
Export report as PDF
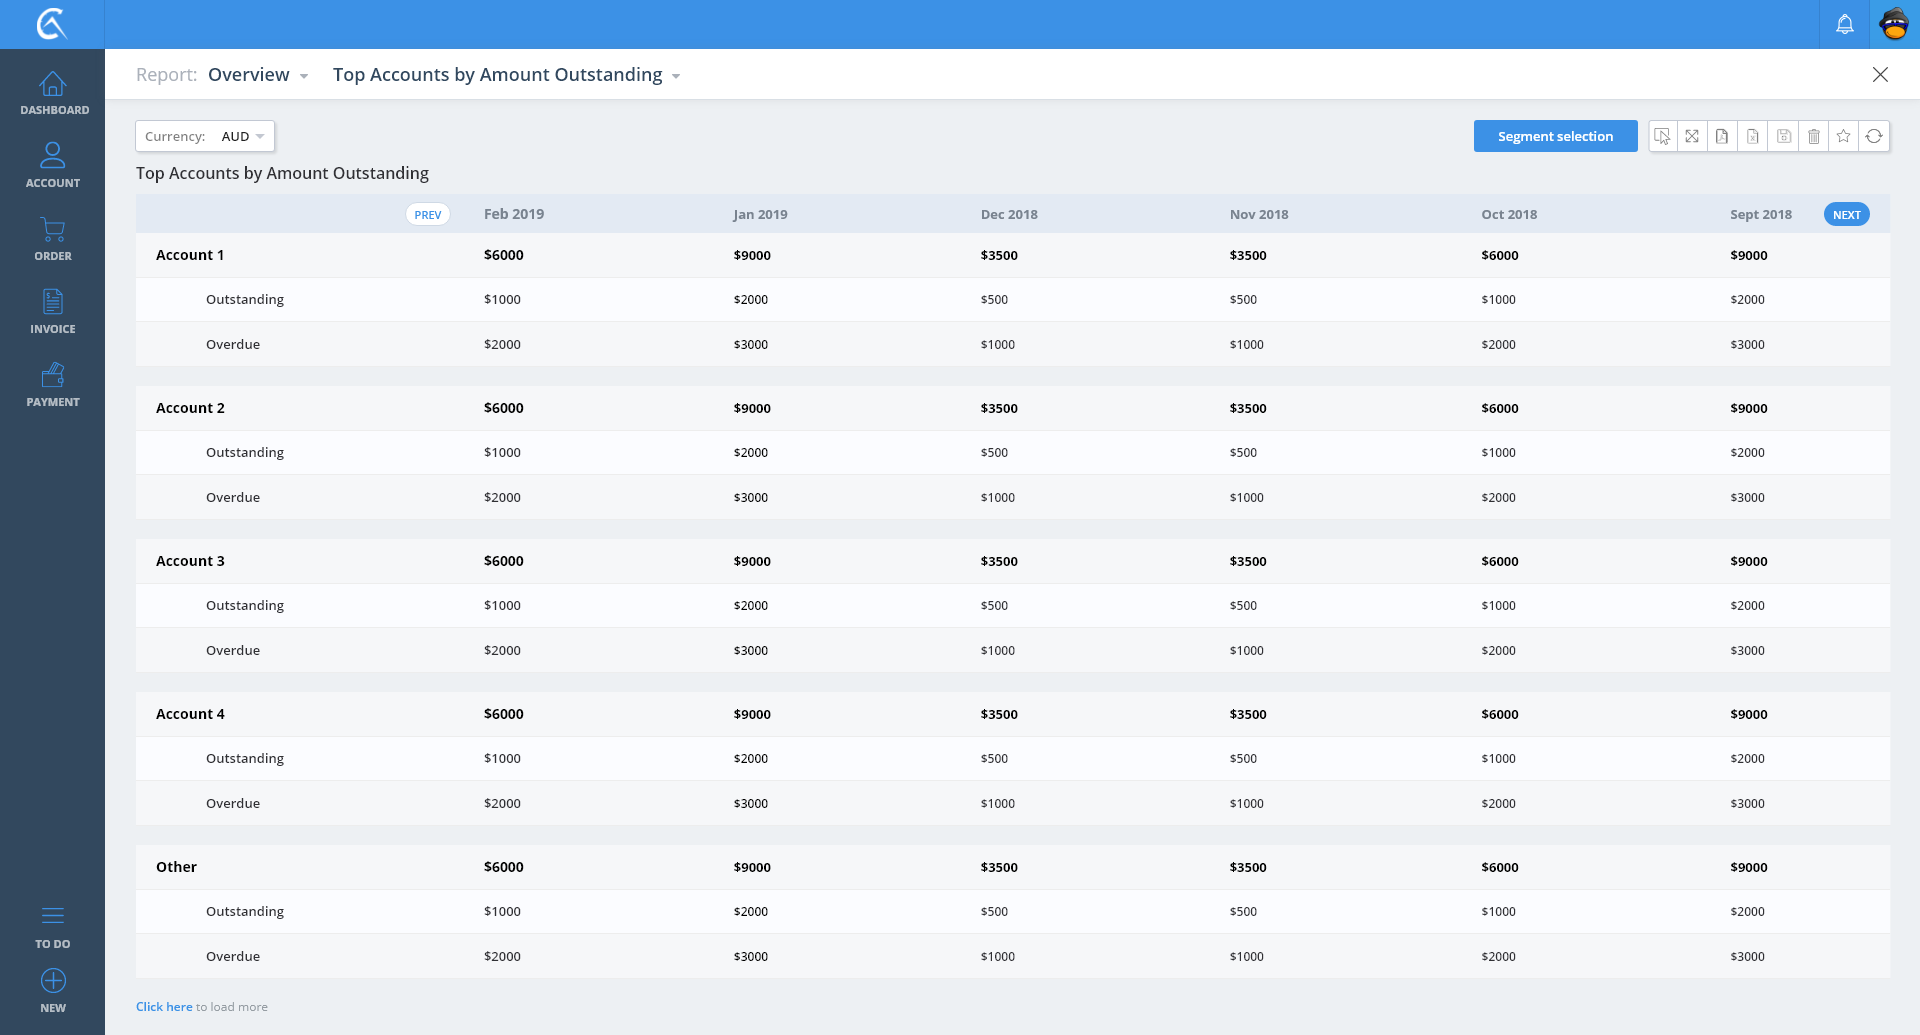point(1722,136)
